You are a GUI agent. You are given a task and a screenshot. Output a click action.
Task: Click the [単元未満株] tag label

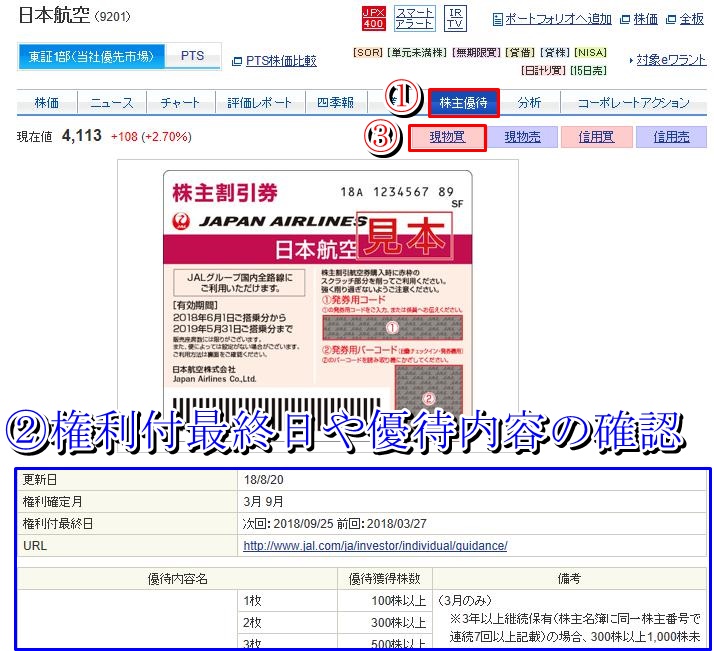pyautogui.click(x=417, y=53)
